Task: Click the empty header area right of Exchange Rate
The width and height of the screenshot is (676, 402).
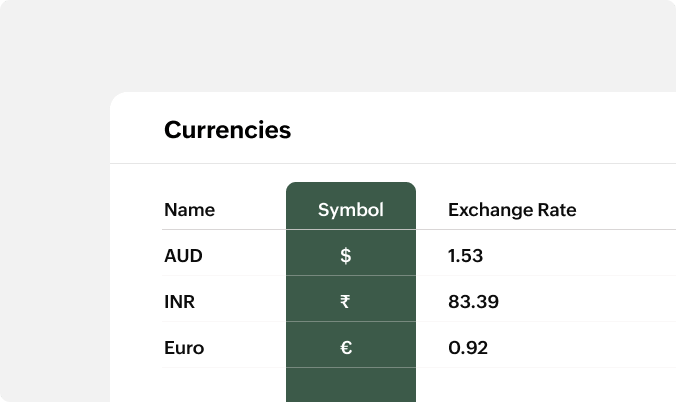Action: [x=630, y=210]
